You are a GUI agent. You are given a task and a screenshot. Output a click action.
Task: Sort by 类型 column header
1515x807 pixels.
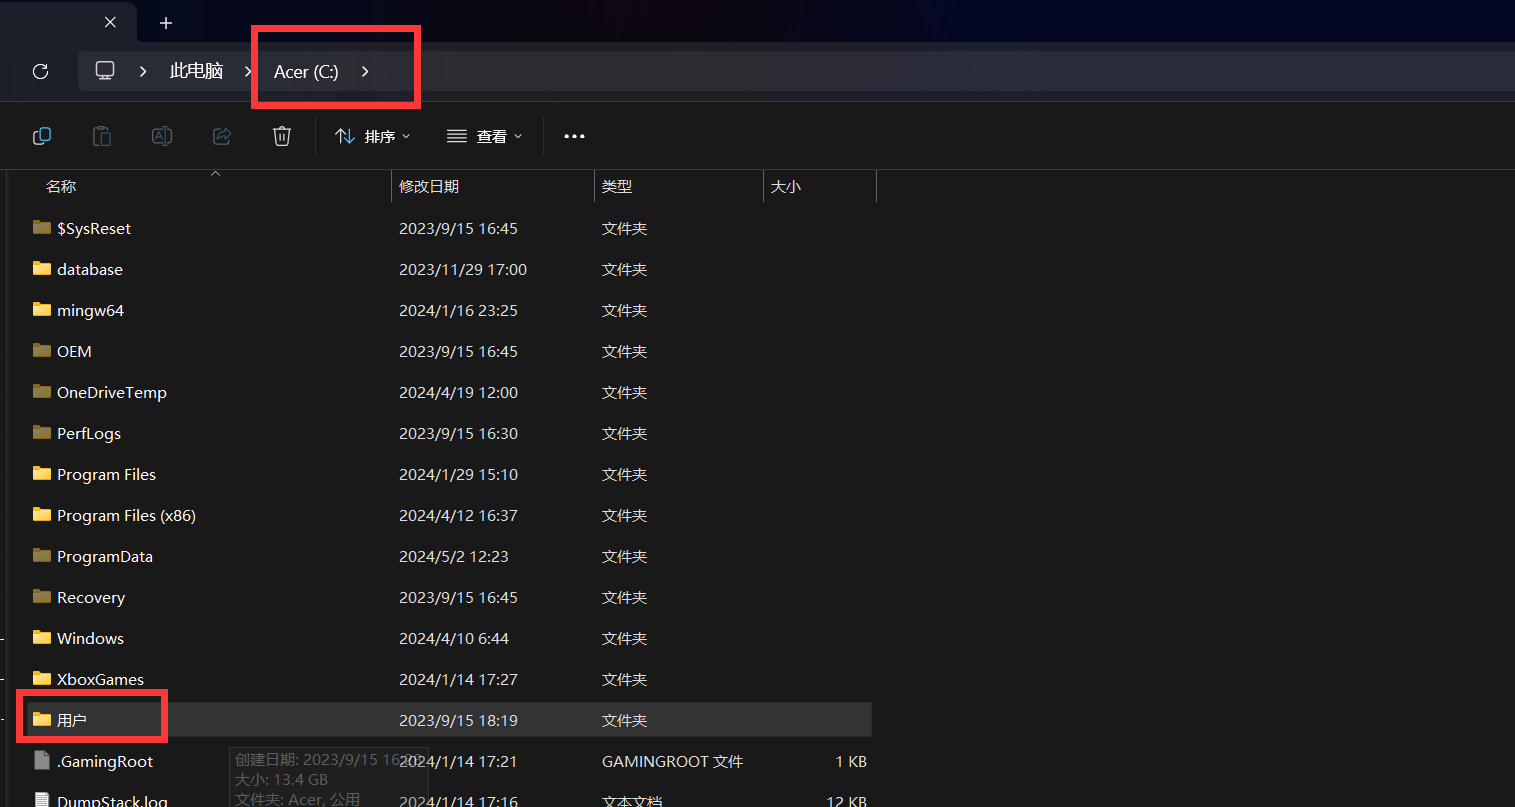pos(617,186)
